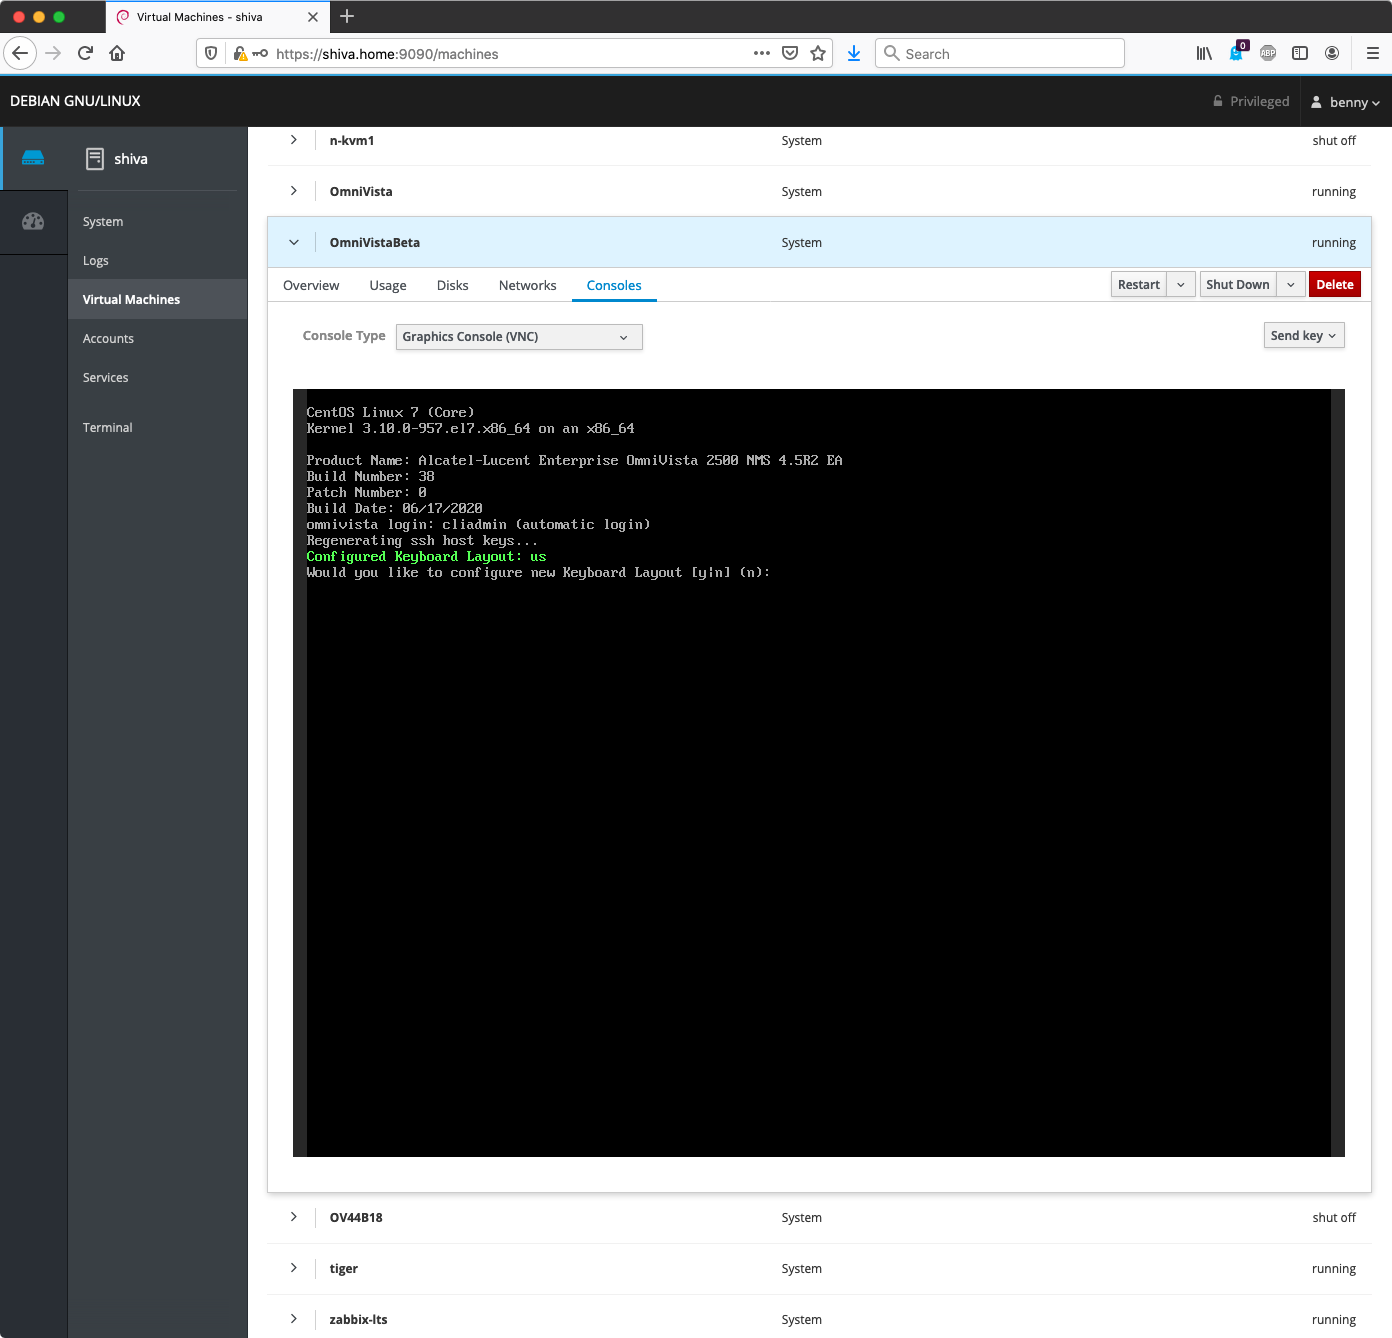
Task: Click the Privileged lock indicator
Action: 1251,101
